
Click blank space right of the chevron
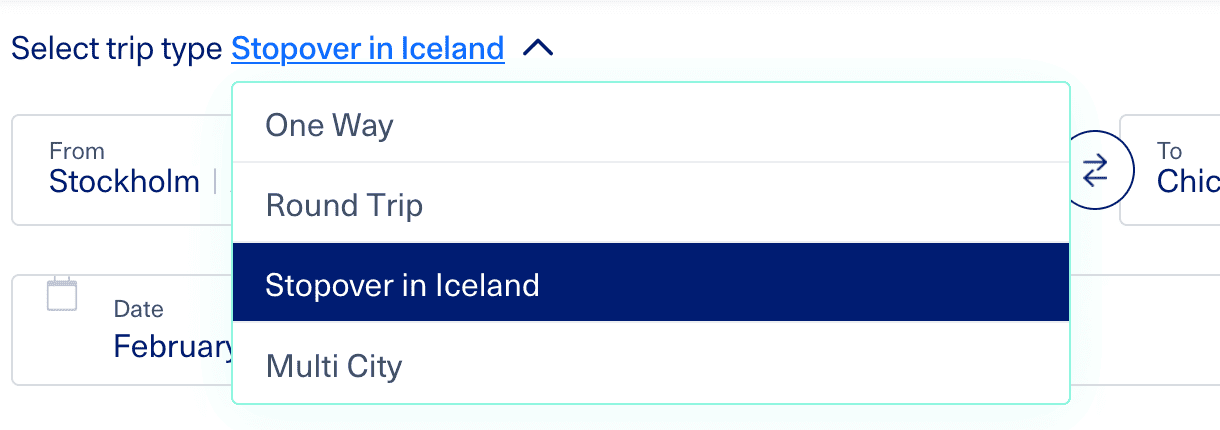(800, 48)
